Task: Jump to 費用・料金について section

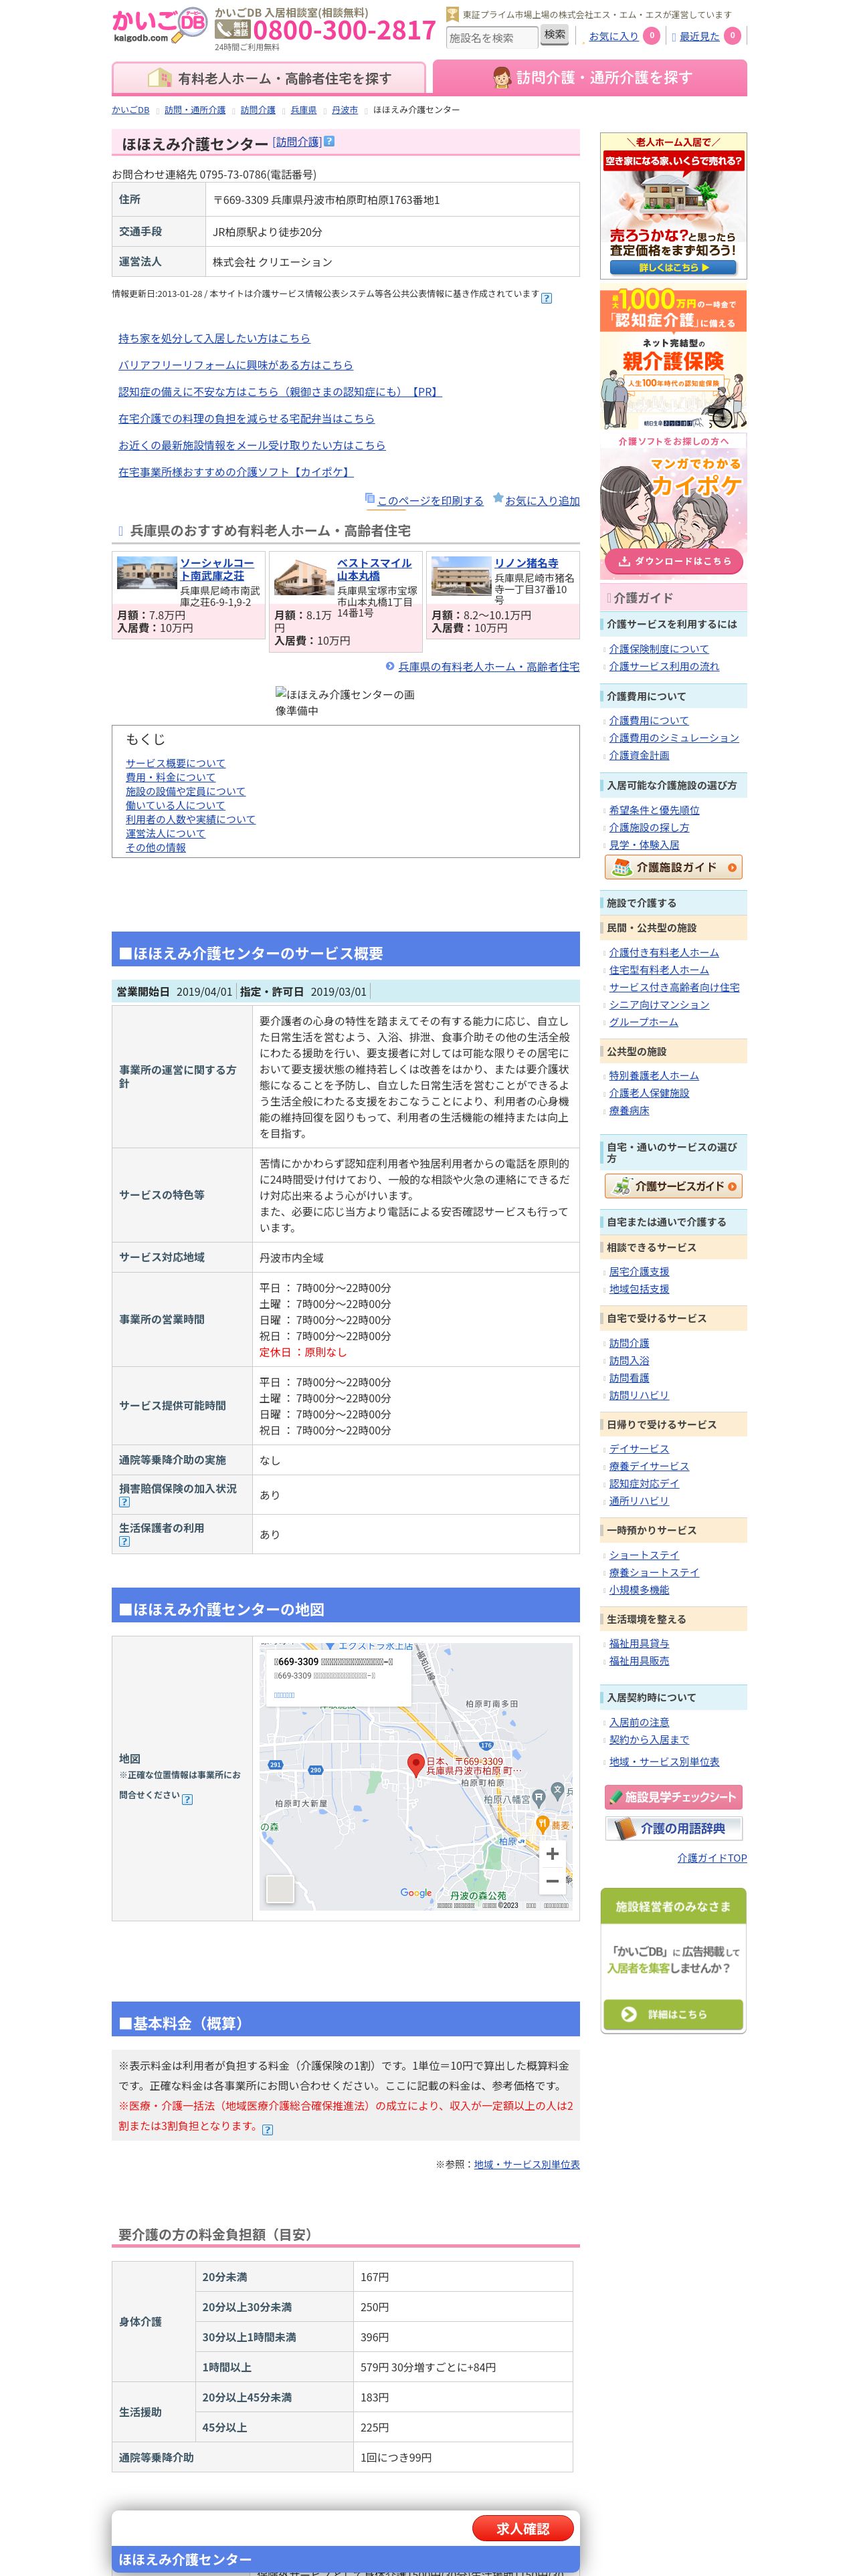Action: pyautogui.click(x=170, y=777)
